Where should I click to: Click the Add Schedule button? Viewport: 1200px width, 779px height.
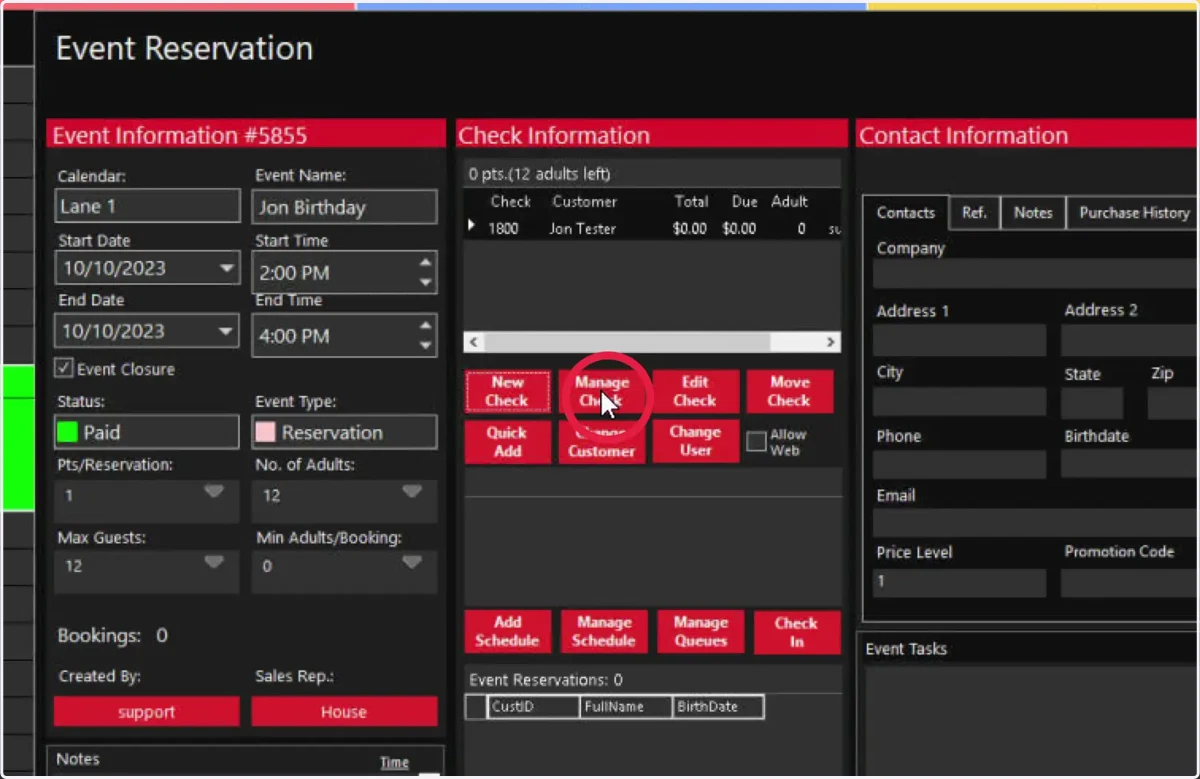(x=507, y=632)
